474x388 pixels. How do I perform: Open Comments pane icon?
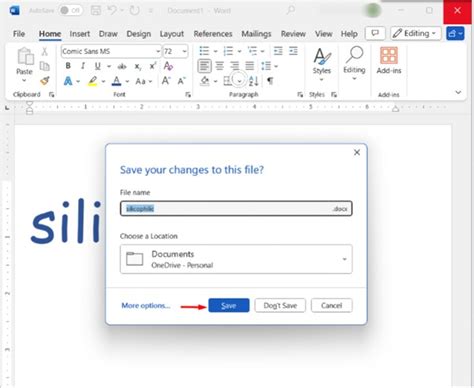point(375,33)
